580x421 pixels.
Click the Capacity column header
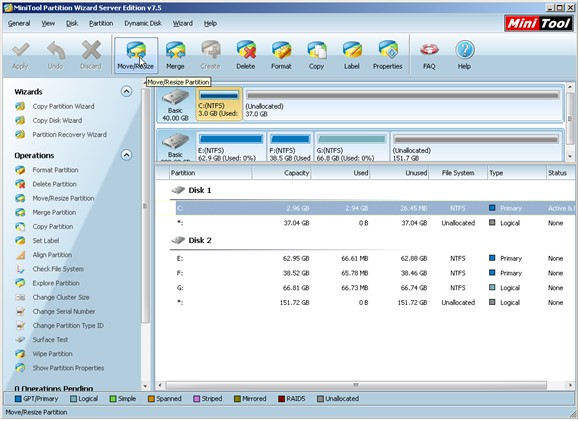[282, 173]
